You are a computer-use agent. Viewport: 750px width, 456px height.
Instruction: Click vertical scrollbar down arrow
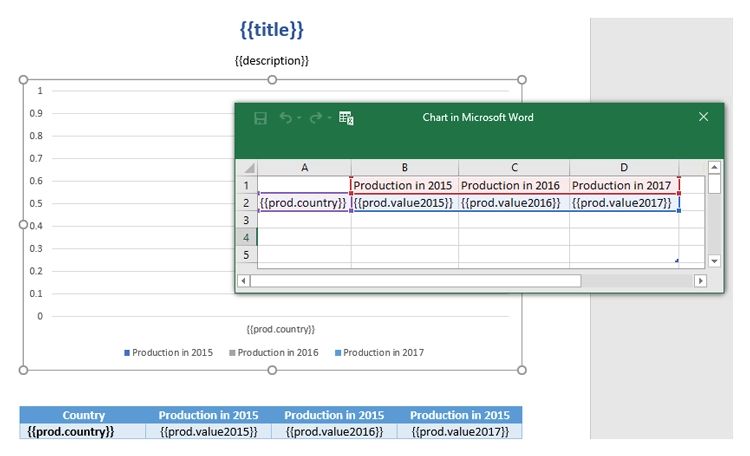[x=714, y=261]
